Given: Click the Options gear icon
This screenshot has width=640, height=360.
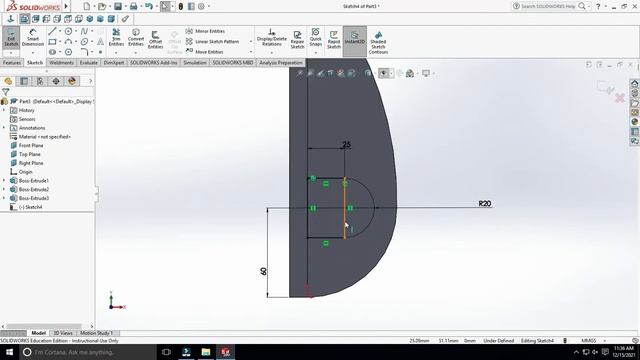Looking at the screenshot, I should click(201, 6).
